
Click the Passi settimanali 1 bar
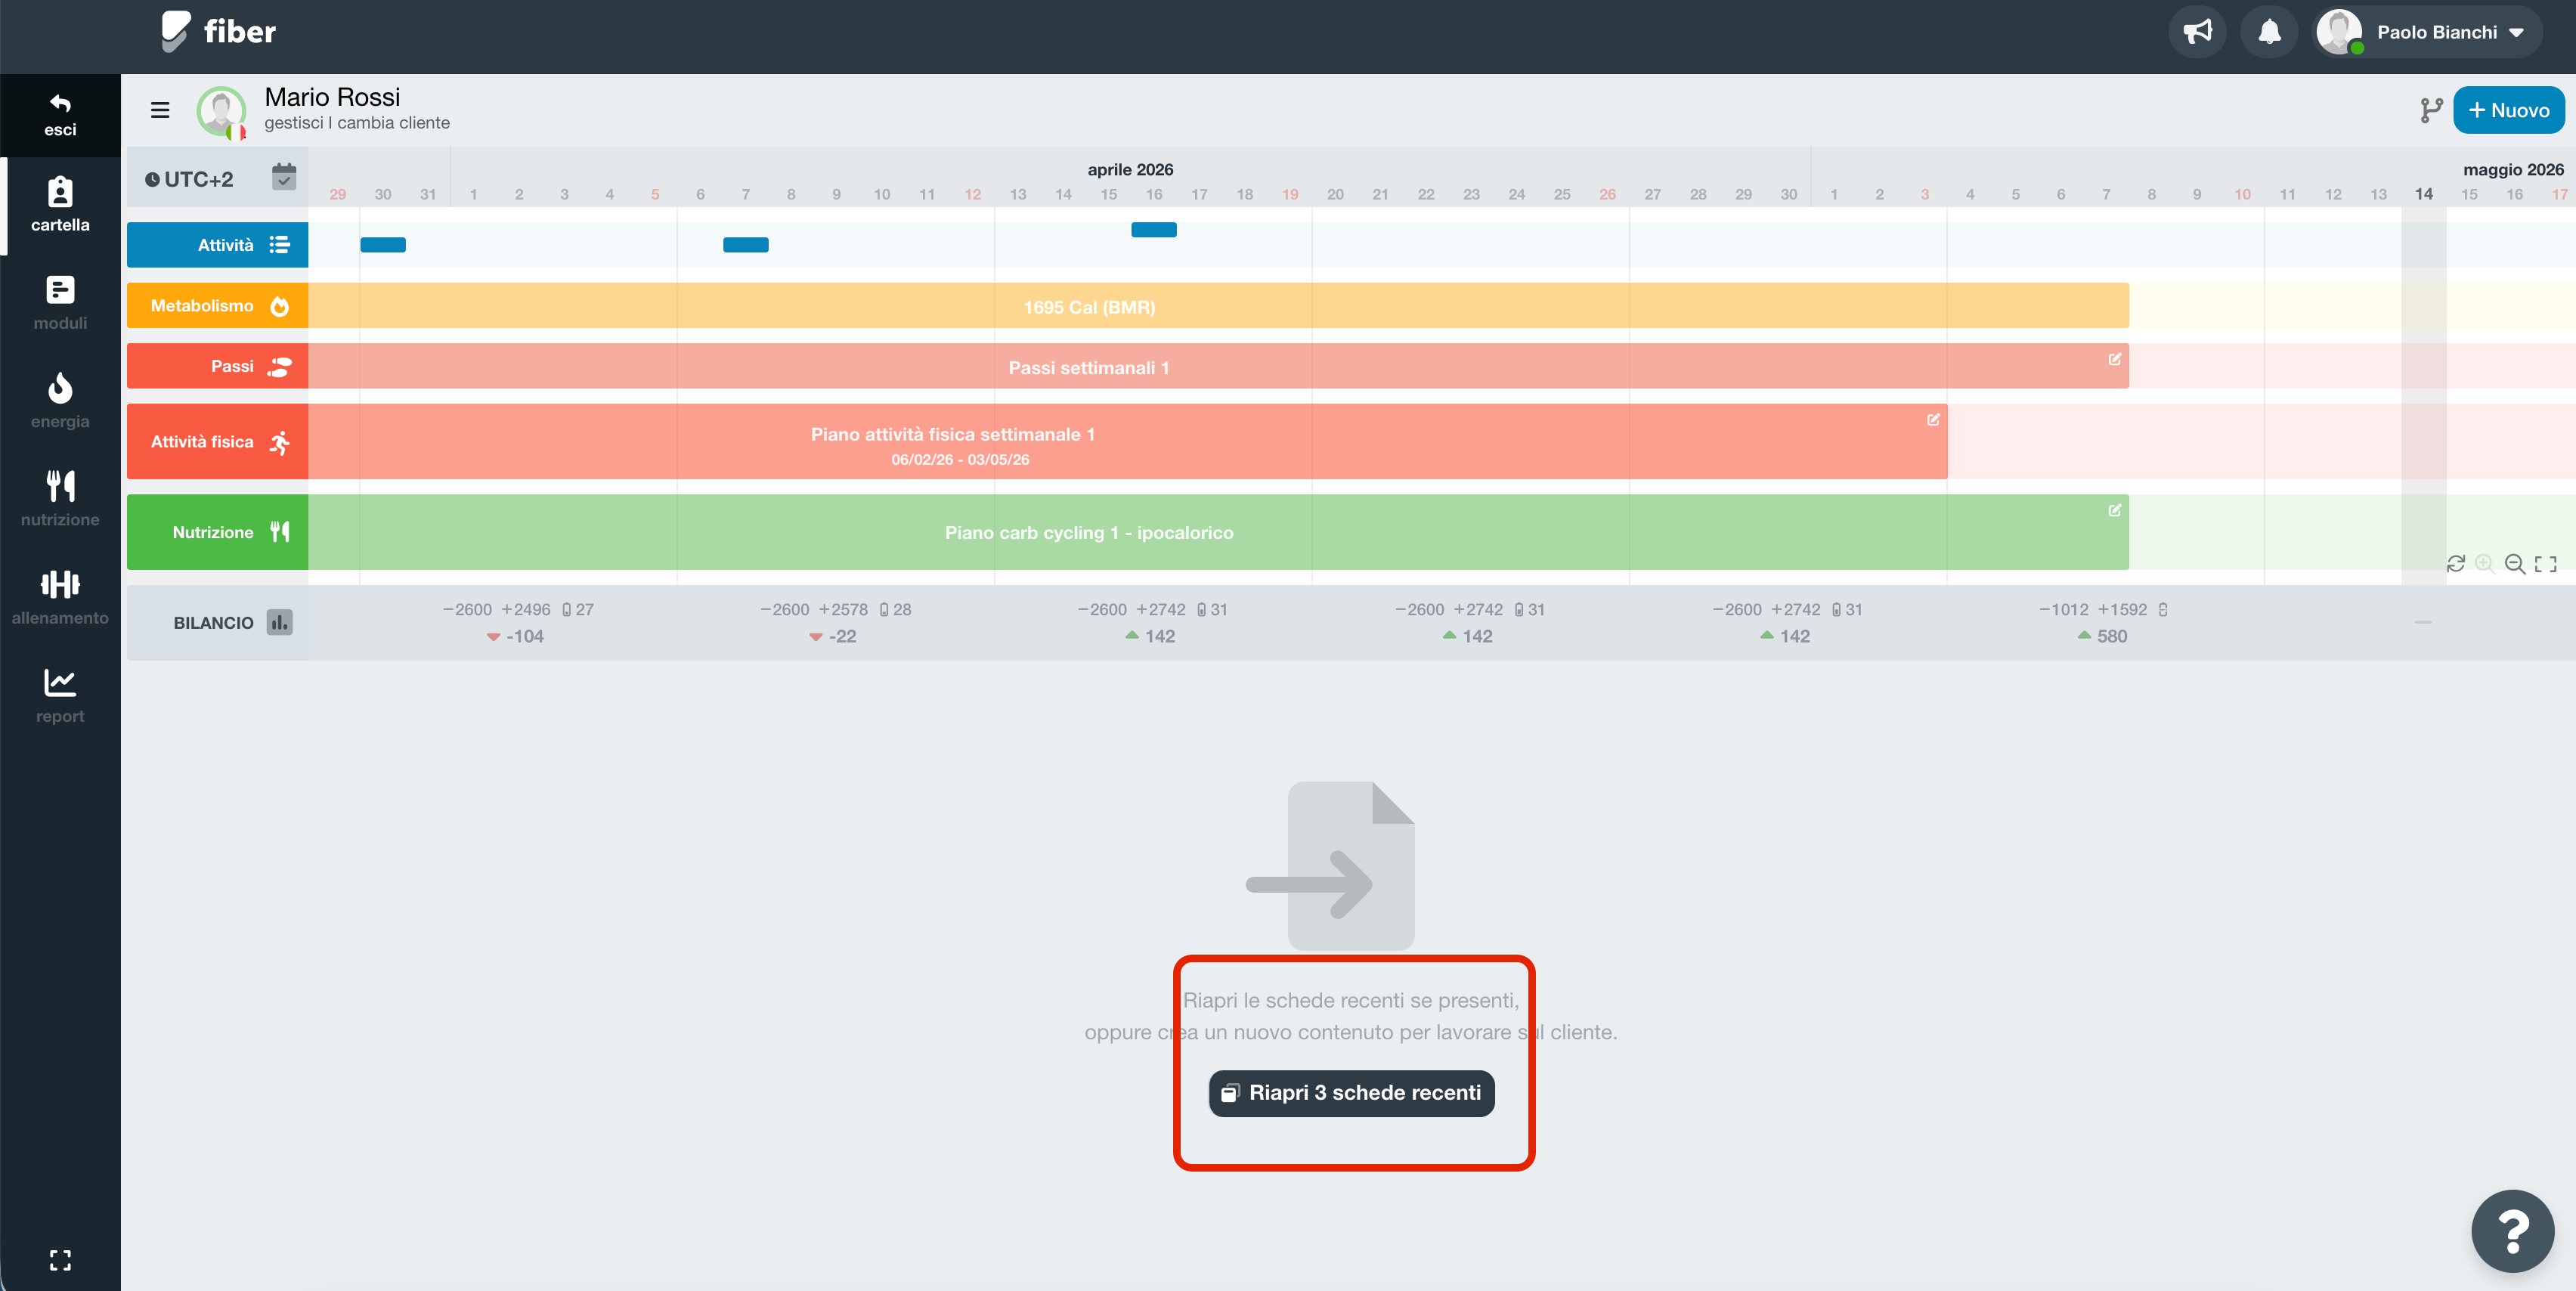(x=1218, y=367)
